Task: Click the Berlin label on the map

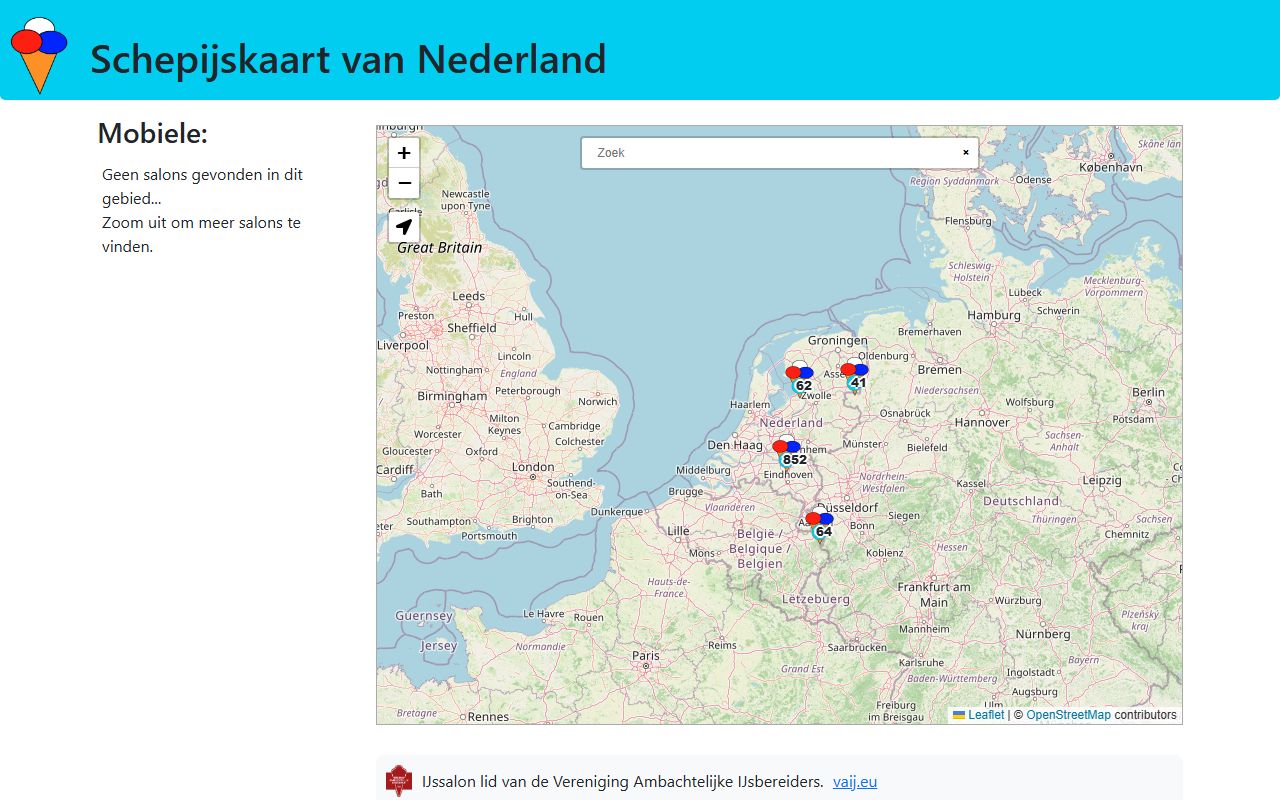Action: click(1149, 393)
